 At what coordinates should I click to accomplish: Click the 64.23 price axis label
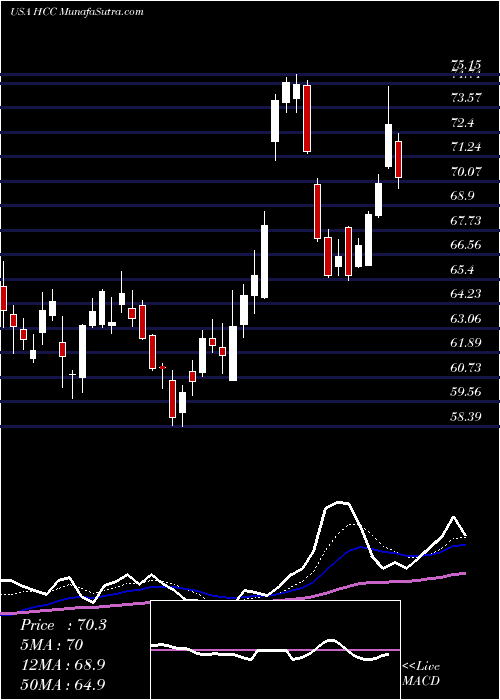(x=467, y=293)
